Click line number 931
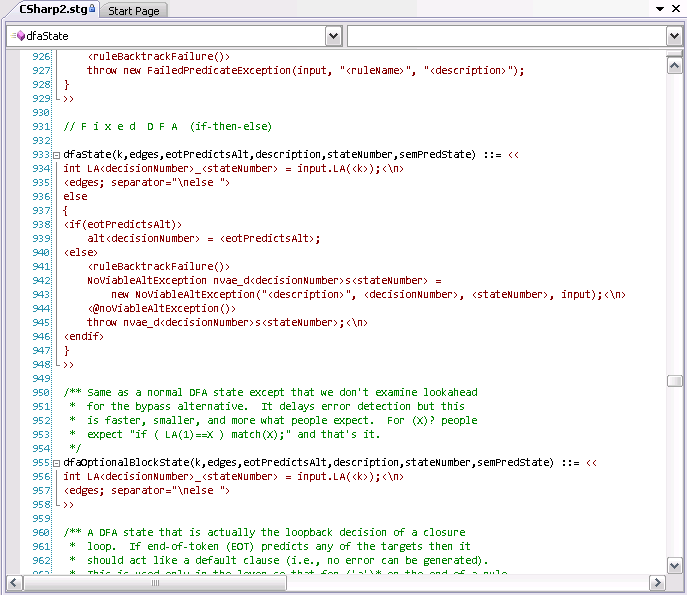687x595 pixels. [41, 127]
